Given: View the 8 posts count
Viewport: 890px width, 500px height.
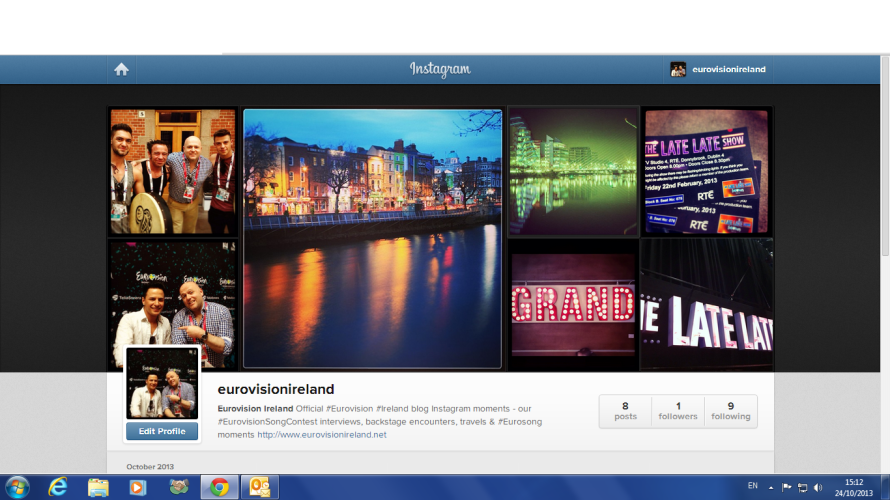Looking at the screenshot, I should (x=625, y=411).
